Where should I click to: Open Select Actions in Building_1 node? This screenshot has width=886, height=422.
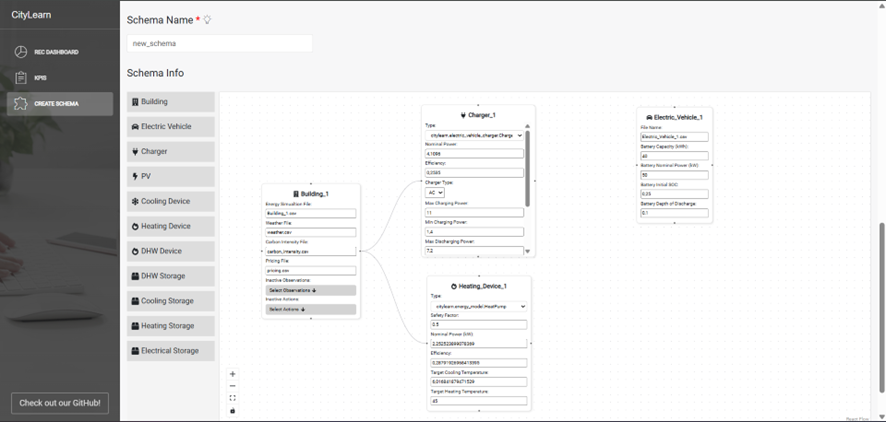point(310,309)
